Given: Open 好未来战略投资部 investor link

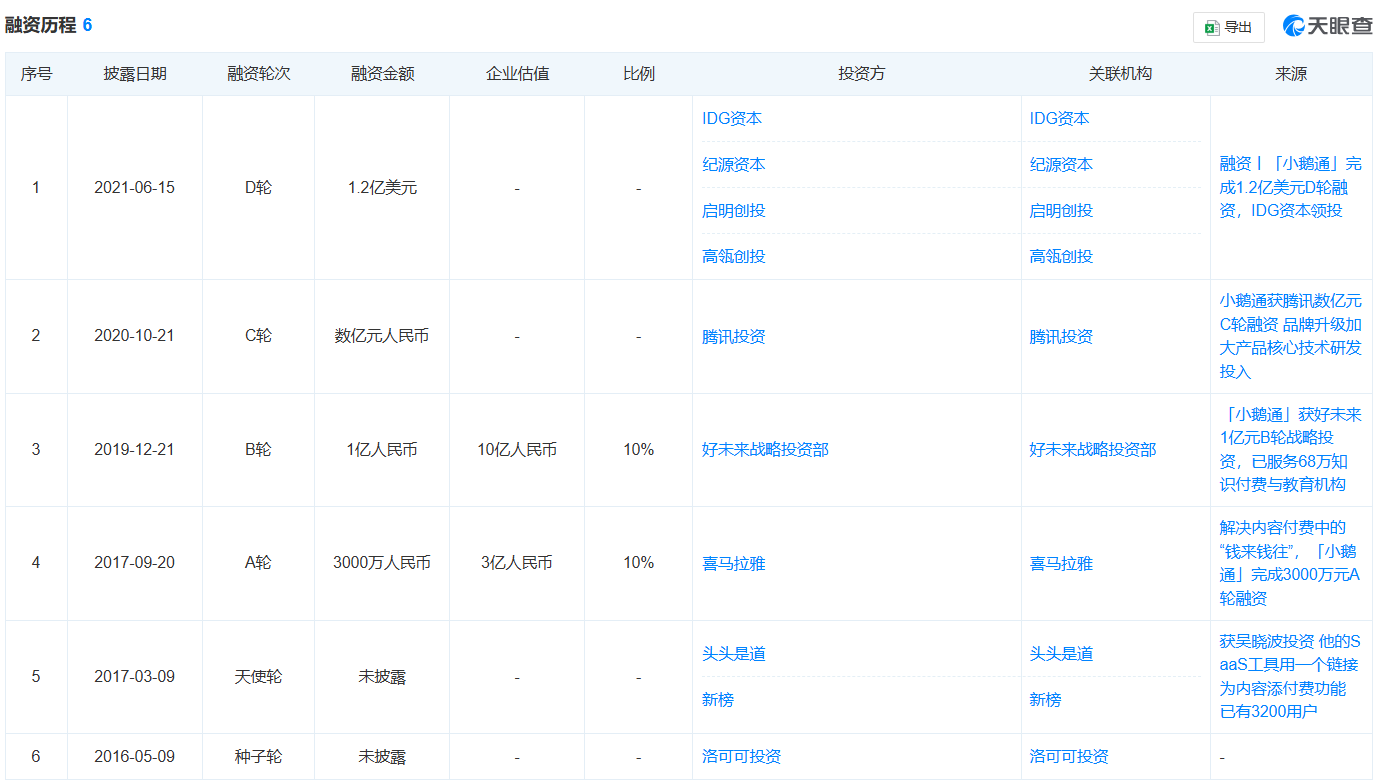Looking at the screenshot, I should tap(765, 449).
